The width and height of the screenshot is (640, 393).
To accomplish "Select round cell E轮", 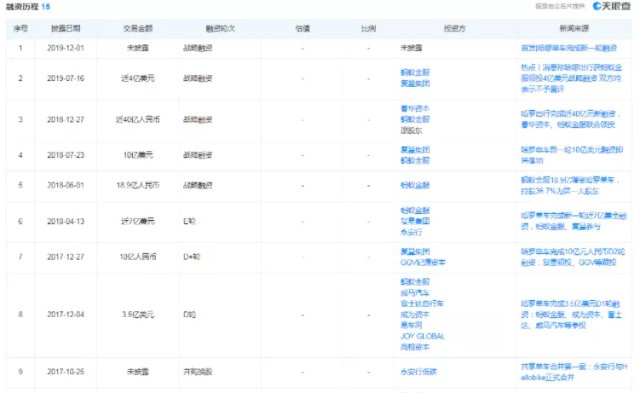I will click(x=189, y=221).
